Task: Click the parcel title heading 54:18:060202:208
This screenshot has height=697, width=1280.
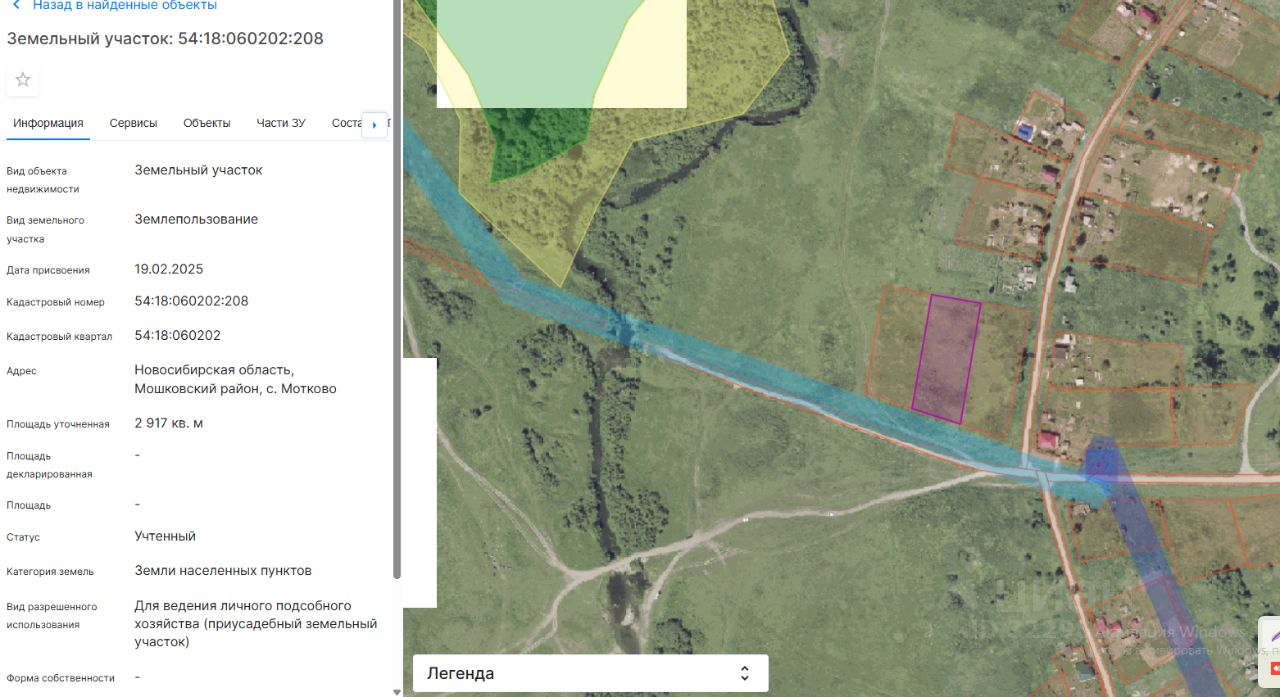Action: coord(165,39)
